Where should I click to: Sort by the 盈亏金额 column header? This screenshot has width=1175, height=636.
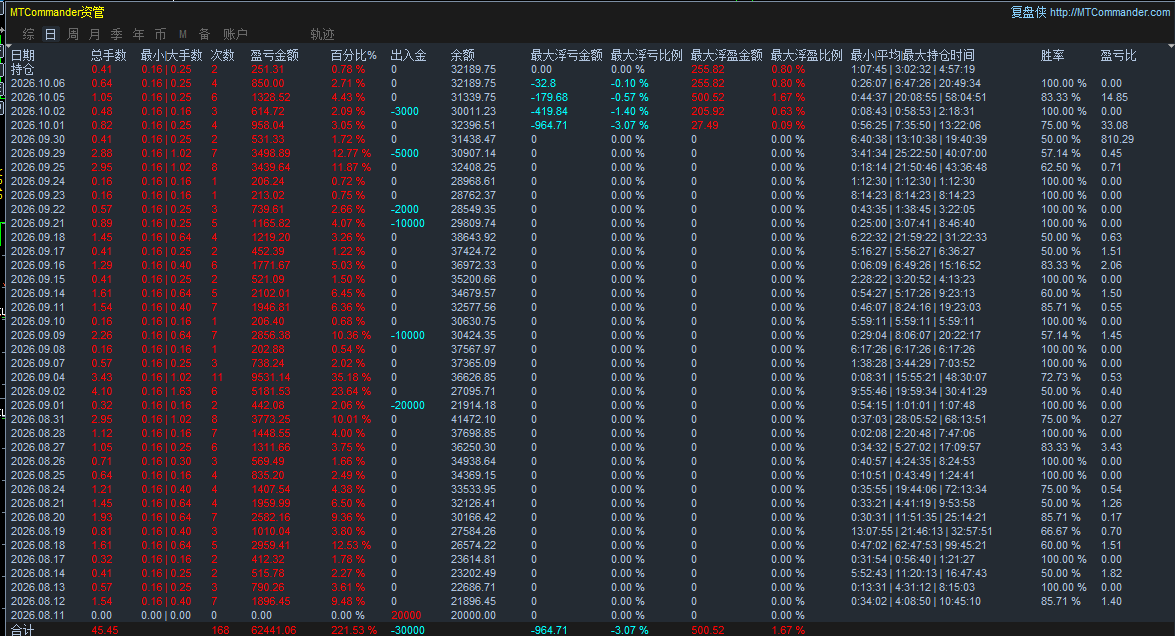pos(274,55)
